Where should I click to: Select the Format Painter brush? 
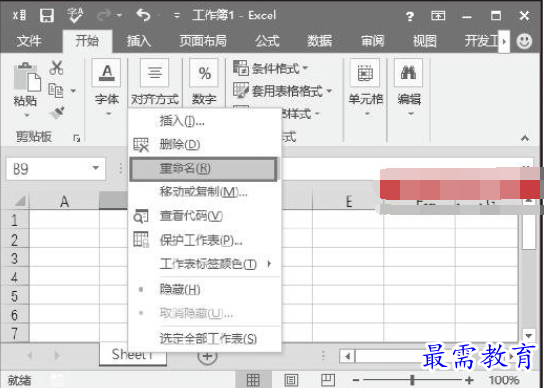[57, 112]
